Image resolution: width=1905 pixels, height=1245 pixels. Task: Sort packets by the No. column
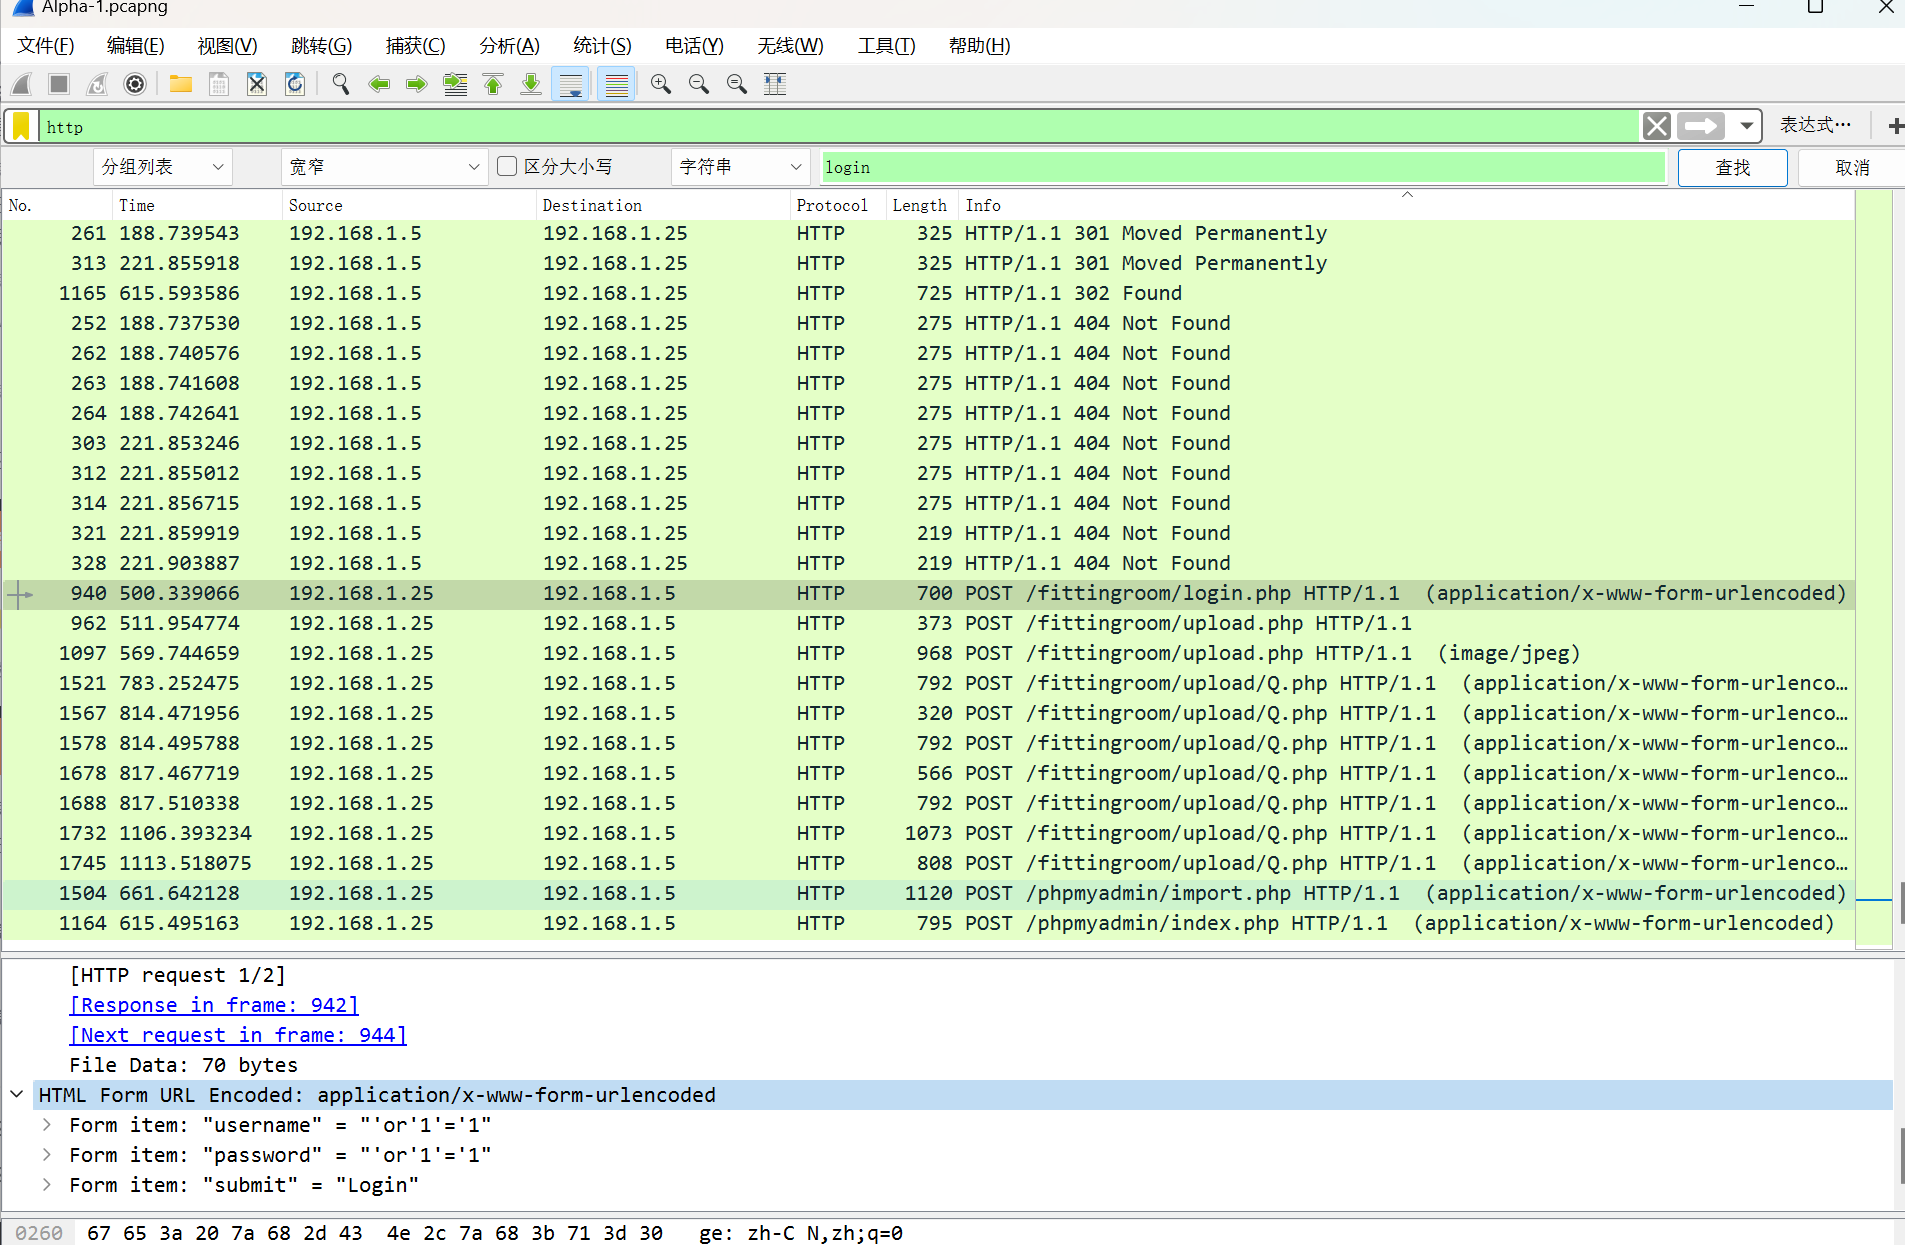pos(56,205)
